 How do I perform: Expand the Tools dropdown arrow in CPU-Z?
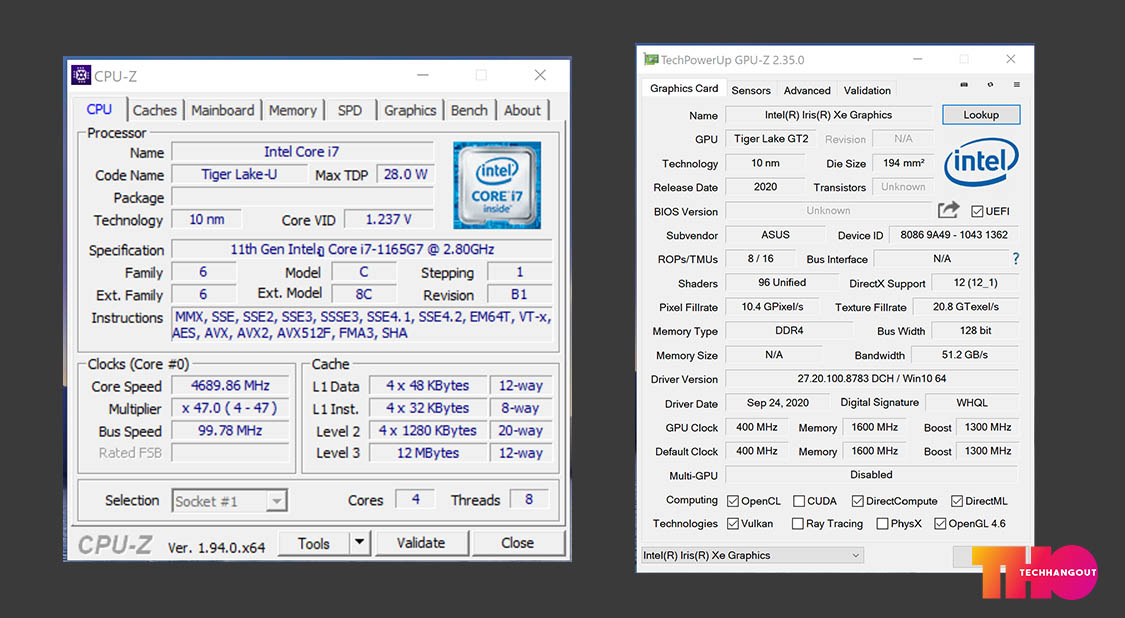tap(360, 543)
